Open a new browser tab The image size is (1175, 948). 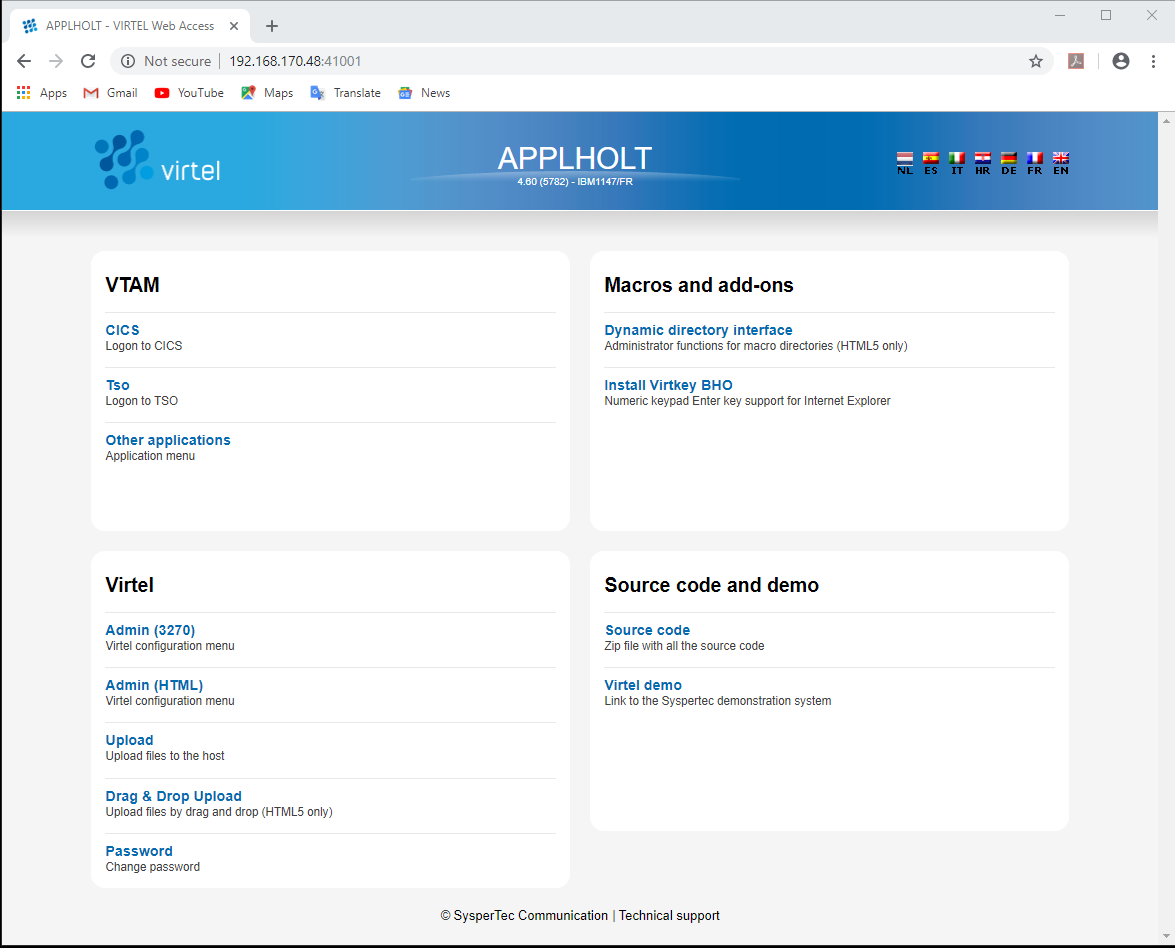(272, 26)
